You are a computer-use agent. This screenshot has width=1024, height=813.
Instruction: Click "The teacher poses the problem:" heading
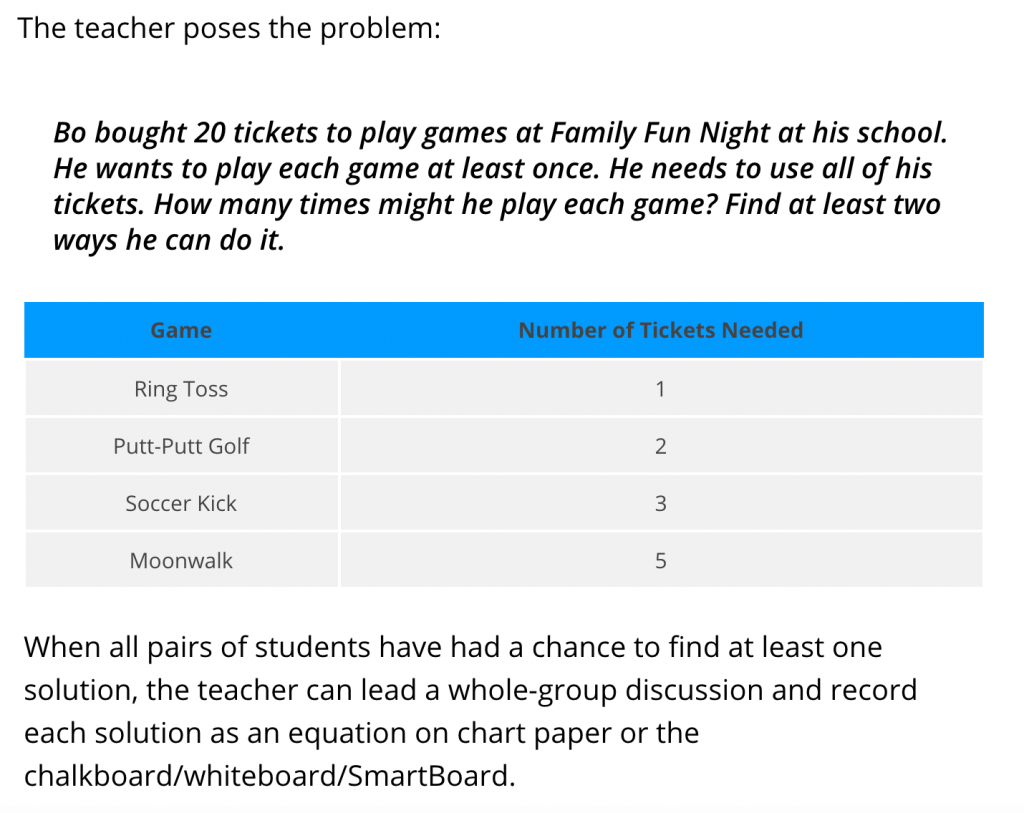click(x=229, y=28)
